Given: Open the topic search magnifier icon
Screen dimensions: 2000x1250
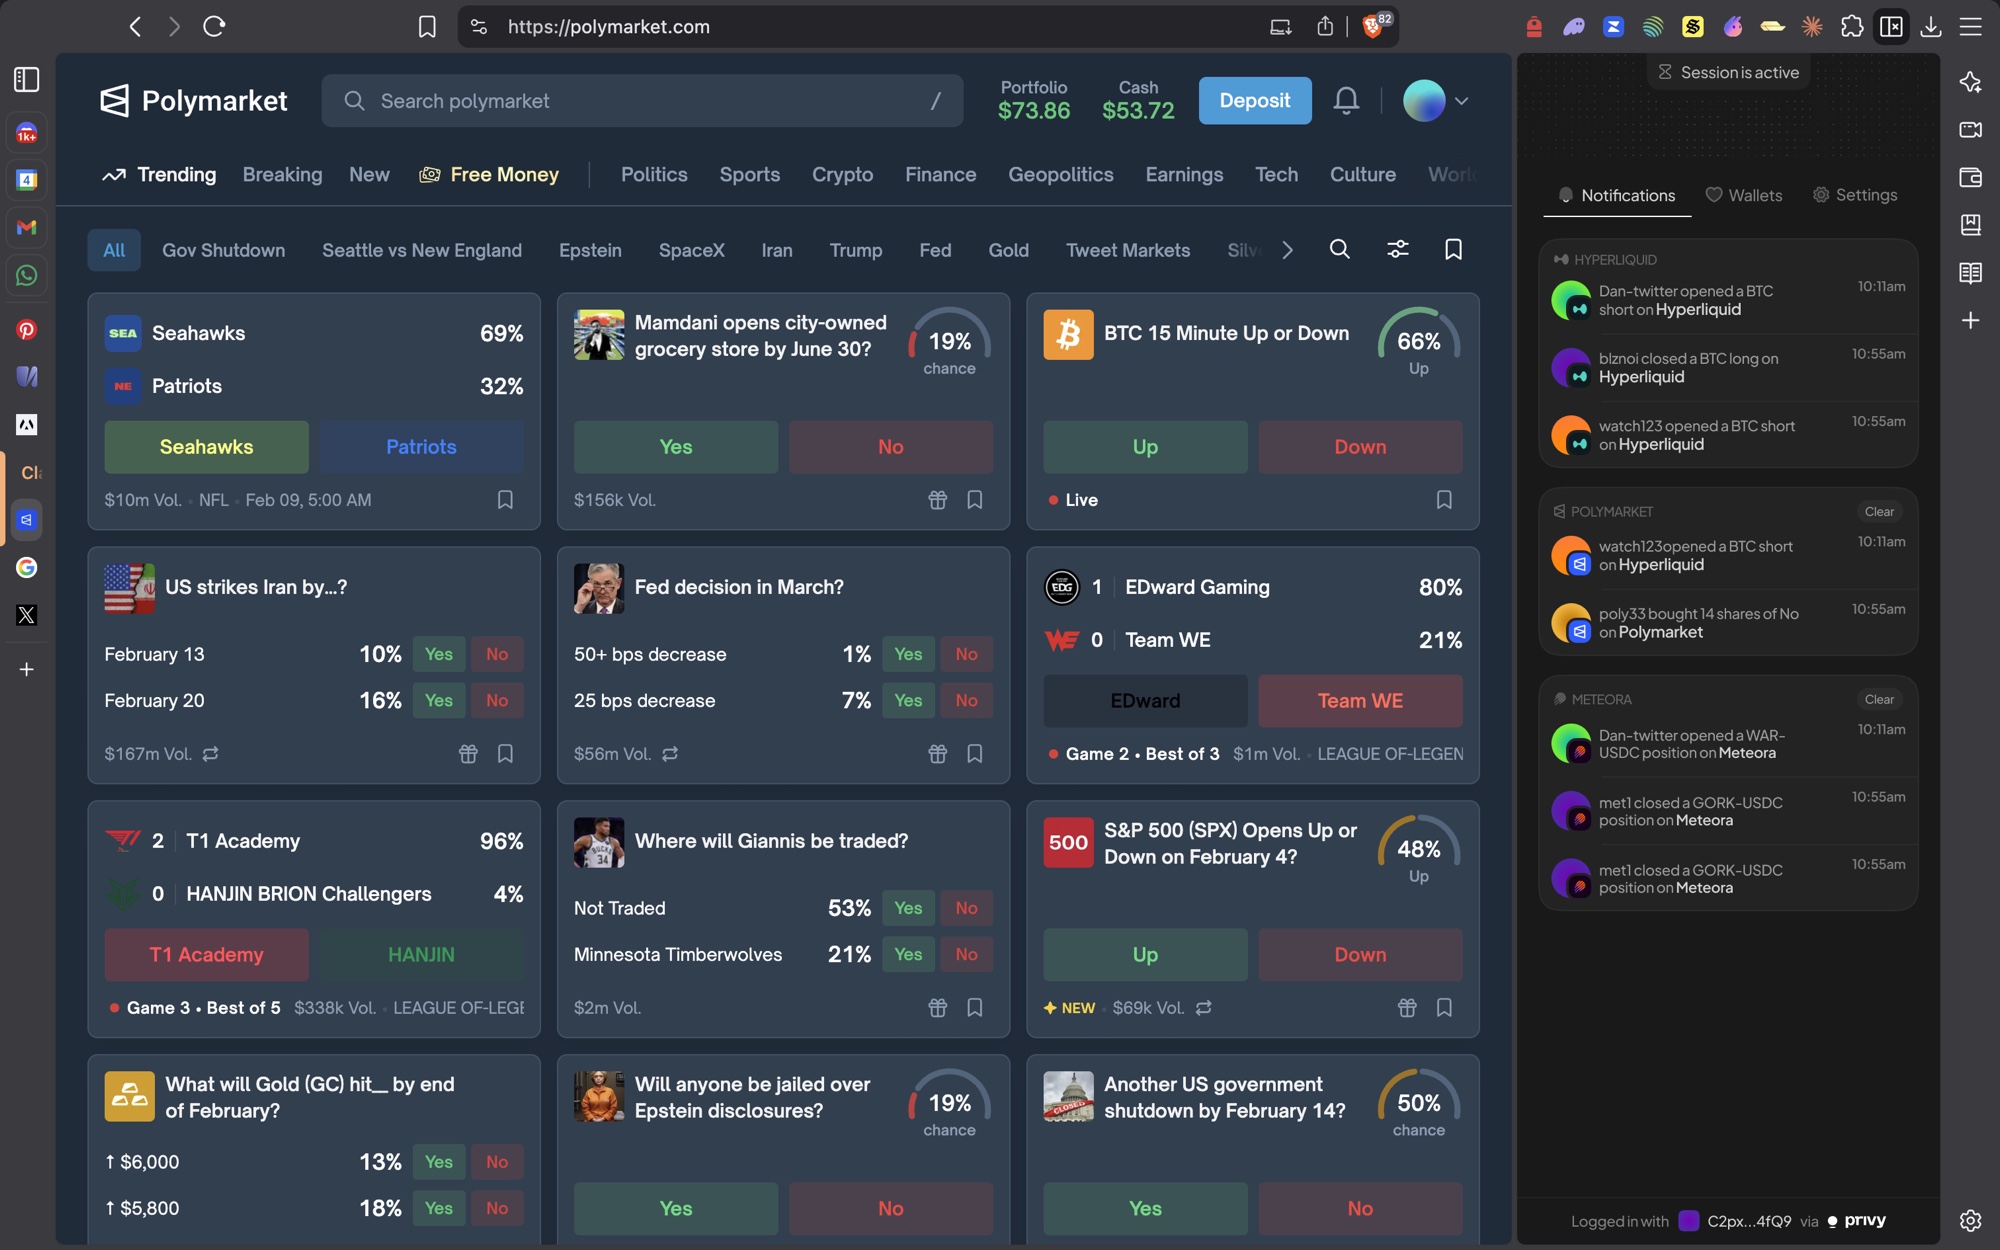Looking at the screenshot, I should pyautogui.click(x=1339, y=249).
